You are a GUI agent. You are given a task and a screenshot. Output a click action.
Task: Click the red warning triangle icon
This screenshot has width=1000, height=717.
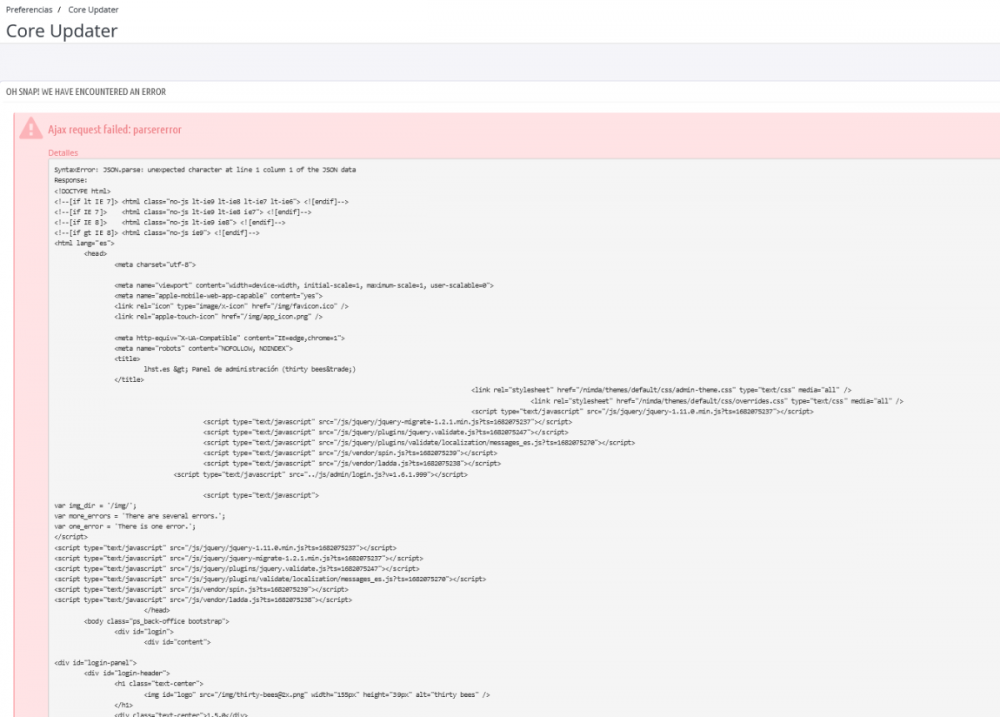pyautogui.click(x=33, y=129)
